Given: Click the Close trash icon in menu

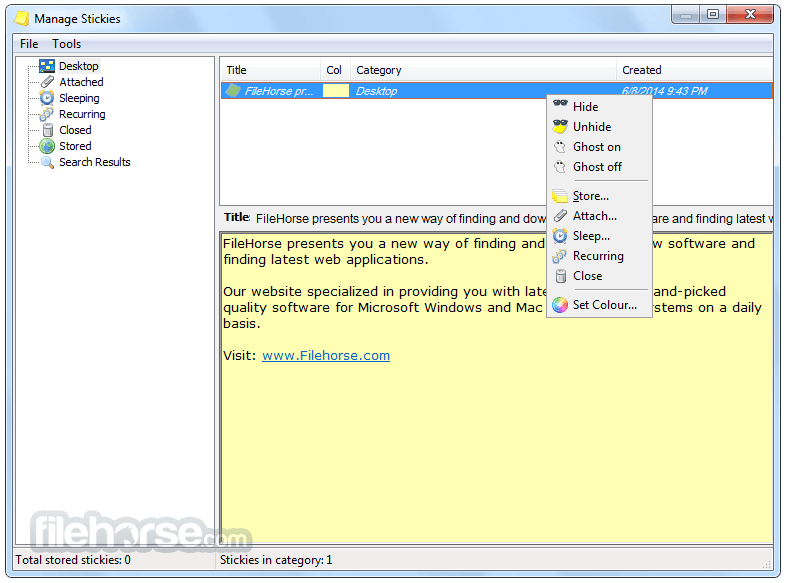Looking at the screenshot, I should coord(561,276).
